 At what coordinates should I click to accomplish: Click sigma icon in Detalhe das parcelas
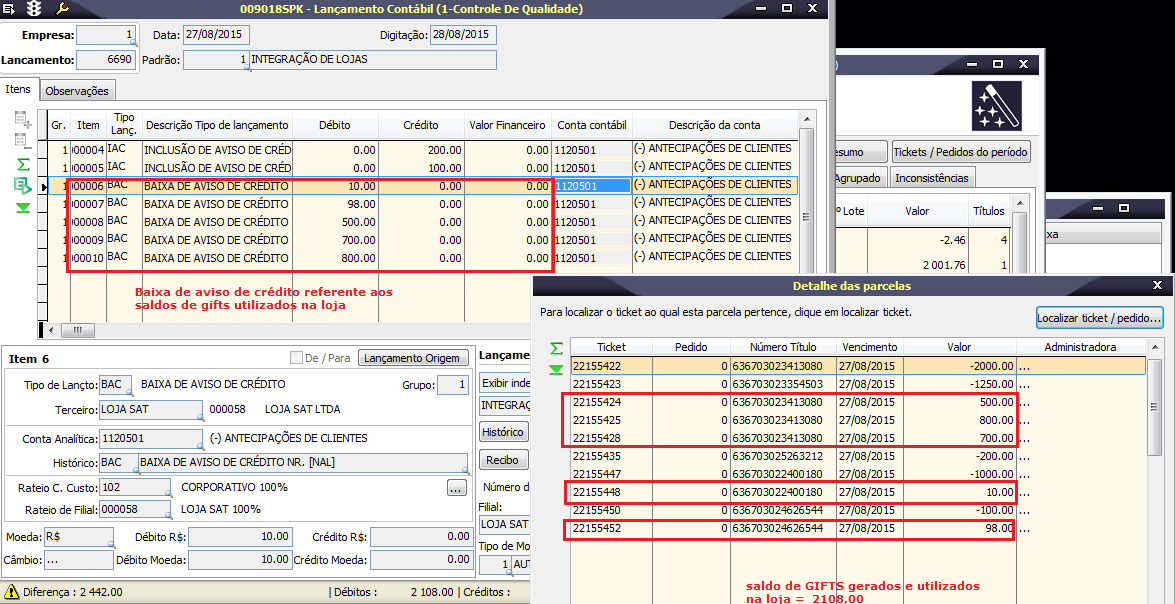(x=555, y=348)
